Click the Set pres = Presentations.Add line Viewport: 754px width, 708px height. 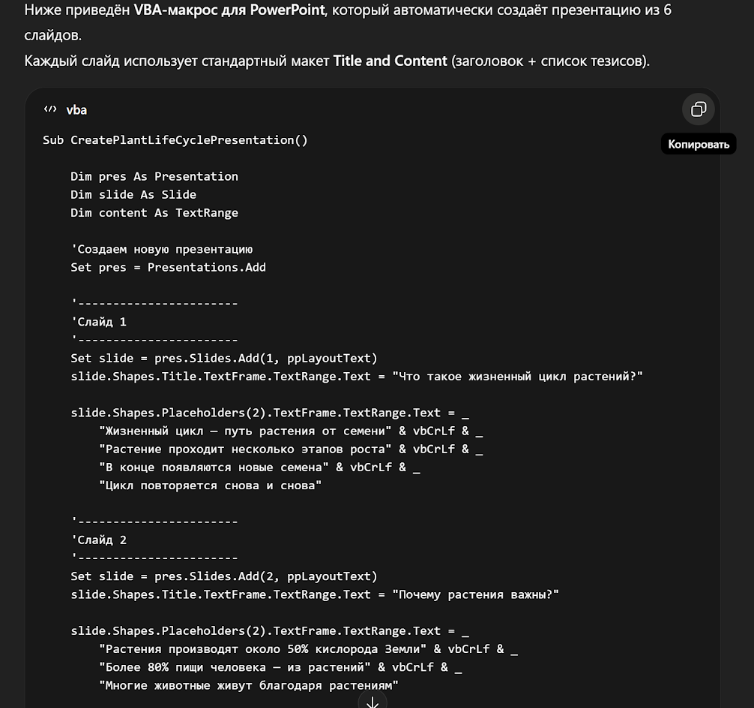[x=168, y=267]
